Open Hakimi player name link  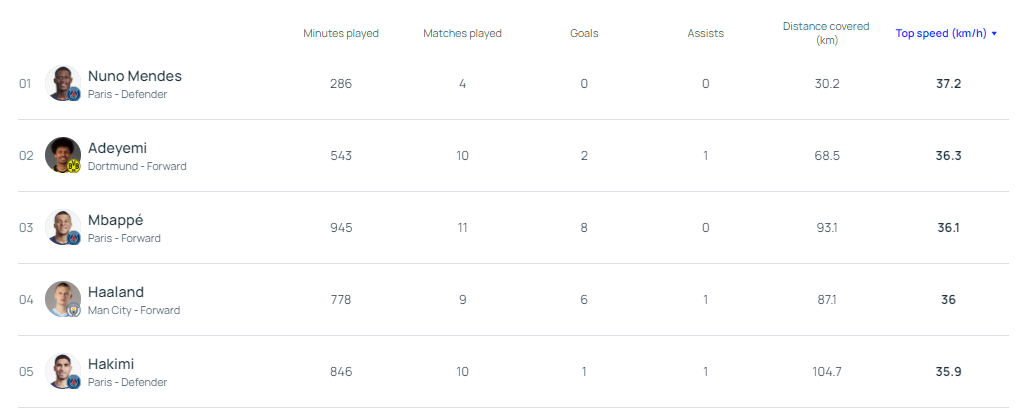click(111, 364)
